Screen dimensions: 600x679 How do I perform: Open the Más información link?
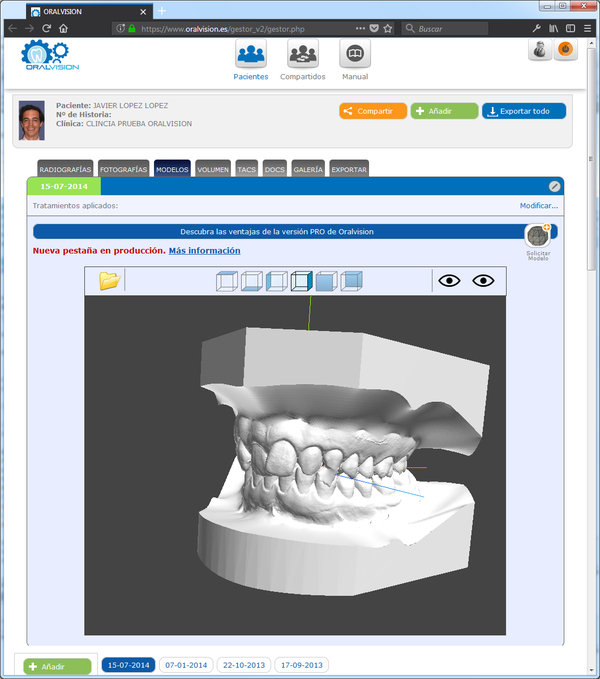(x=204, y=250)
